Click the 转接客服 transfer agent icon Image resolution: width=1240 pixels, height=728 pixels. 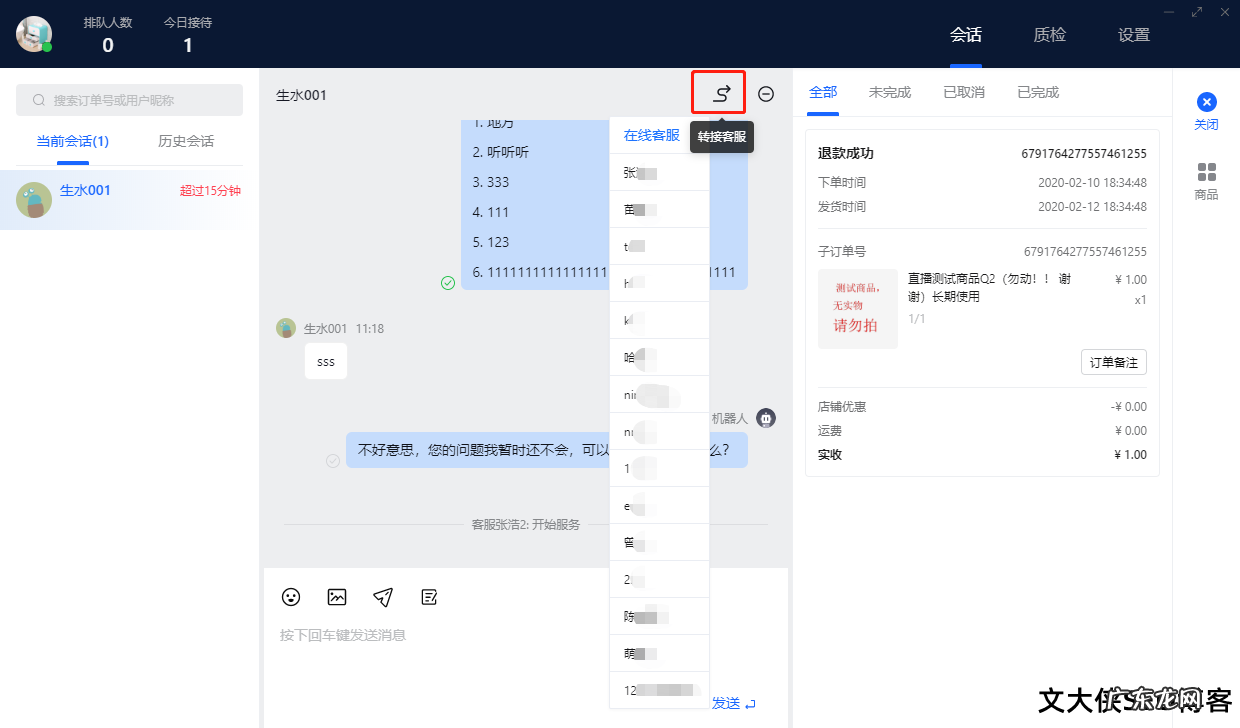(719, 92)
